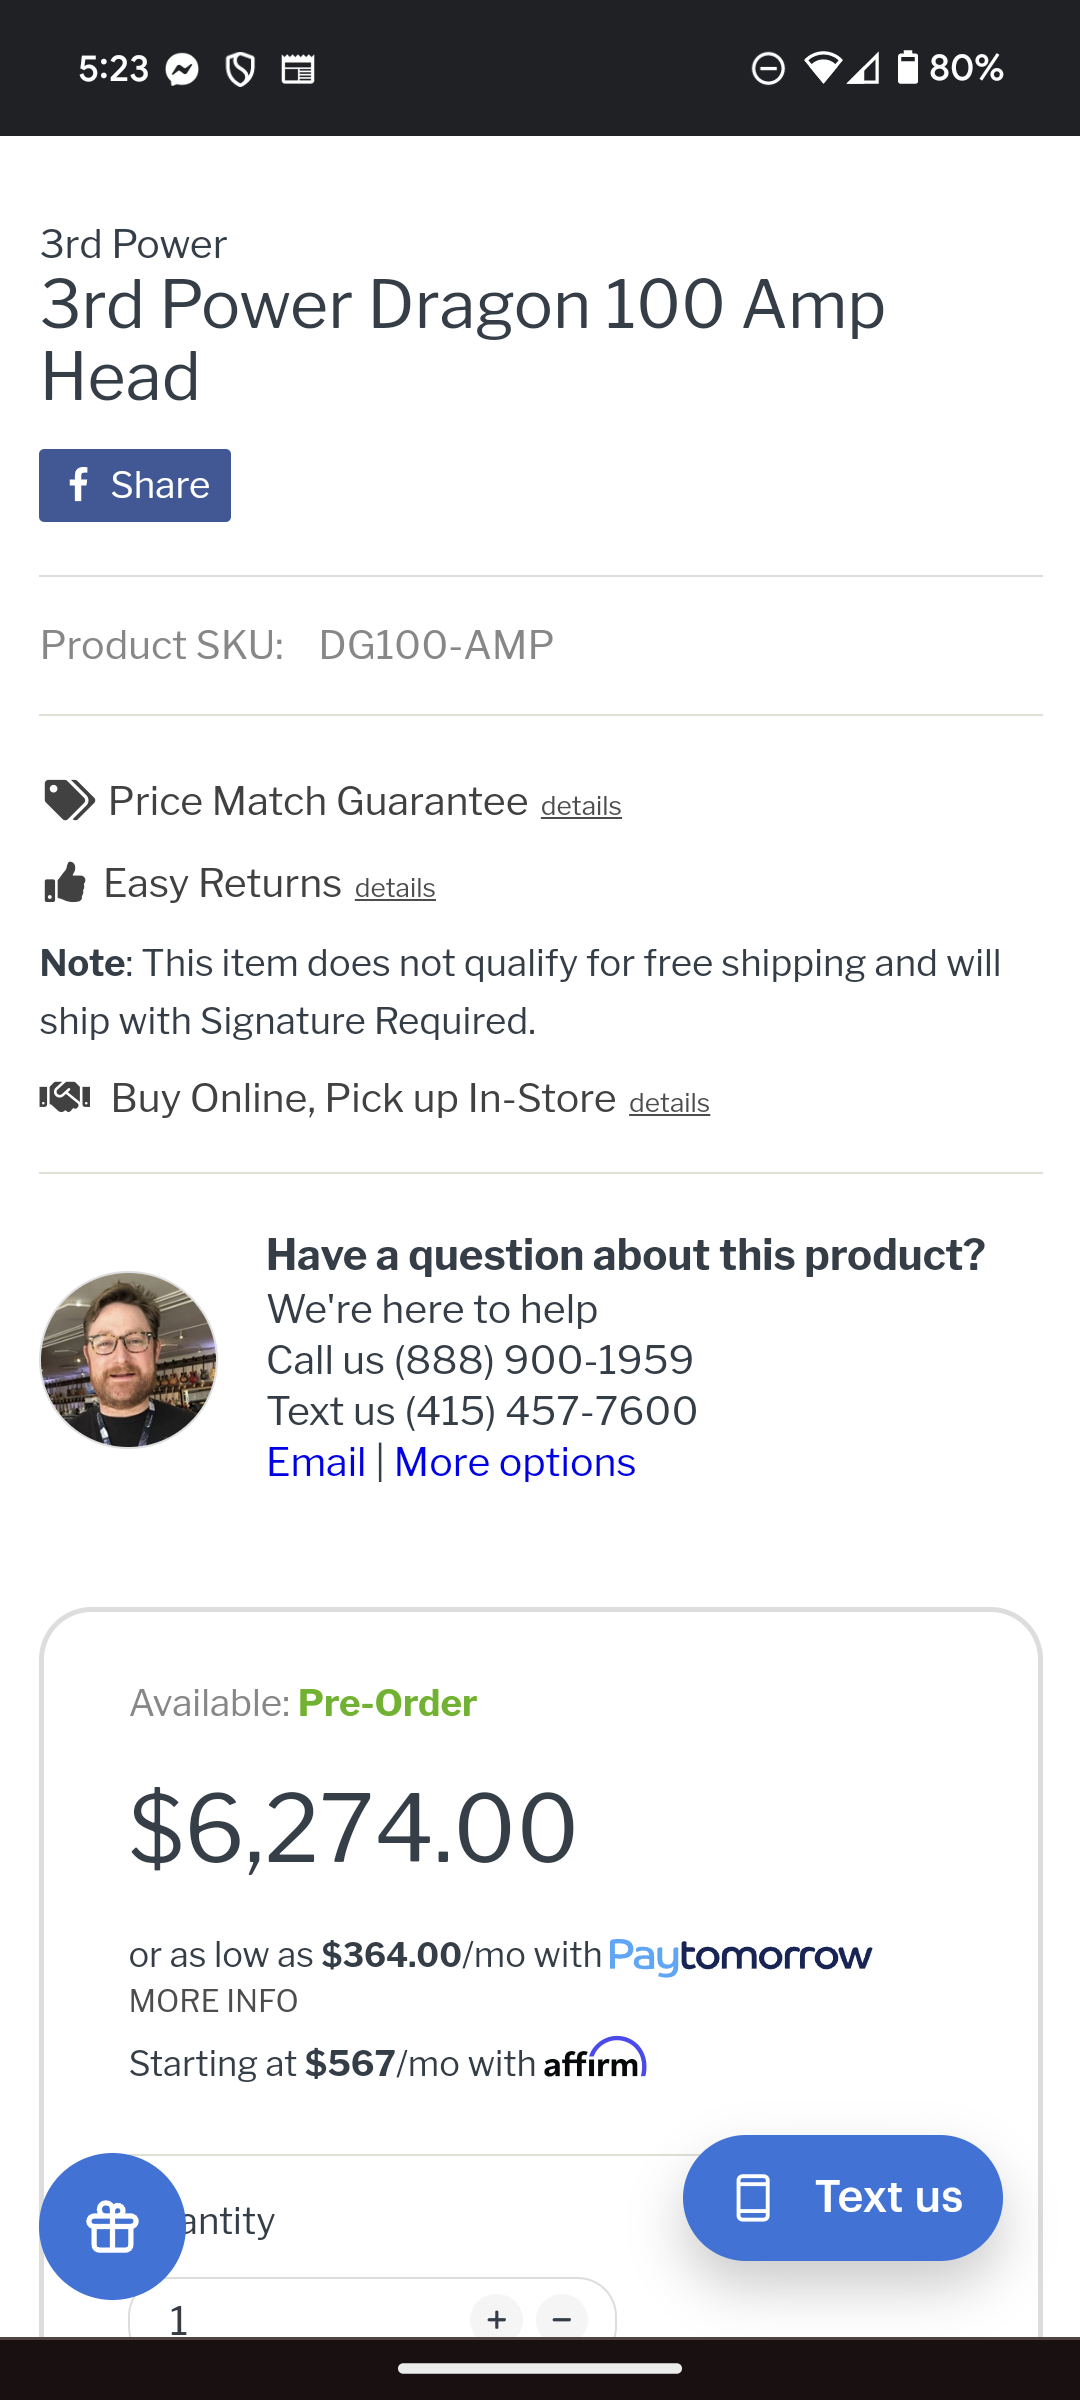Tap the battery icon in status bar
Screen dimensions: 1080x2400
click(x=907, y=68)
